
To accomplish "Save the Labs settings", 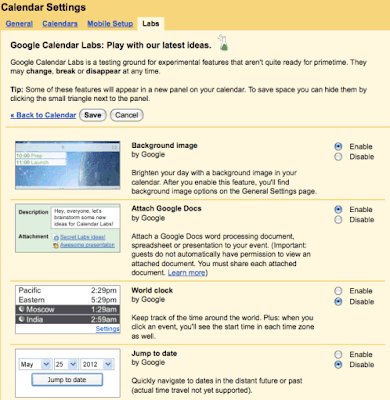I will pyautogui.click(x=93, y=115).
